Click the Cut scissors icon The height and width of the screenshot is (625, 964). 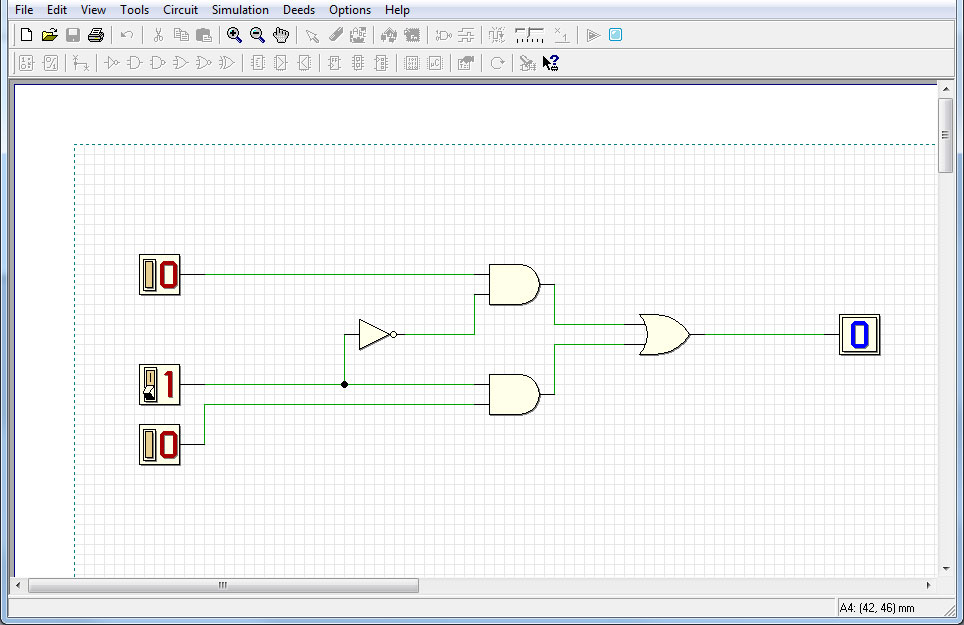click(x=158, y=35)
